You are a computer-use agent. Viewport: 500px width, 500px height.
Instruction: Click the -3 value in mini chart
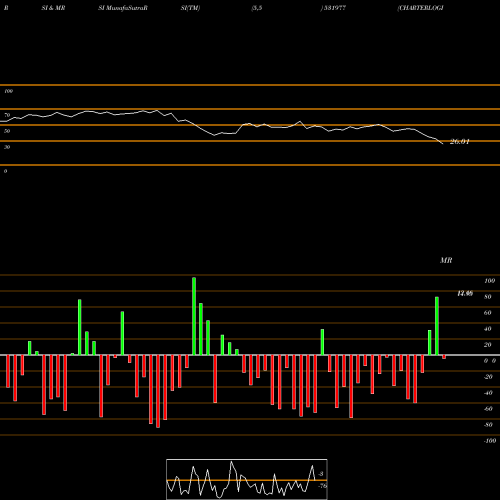click(321, 474)
